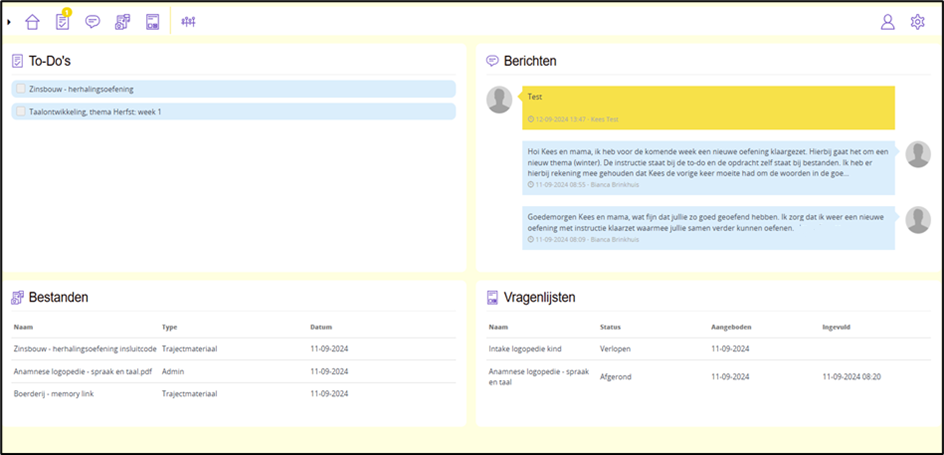
Task: Check the Zinsbouw - herhalingsoefening to-do
Action: pos(21,89)
